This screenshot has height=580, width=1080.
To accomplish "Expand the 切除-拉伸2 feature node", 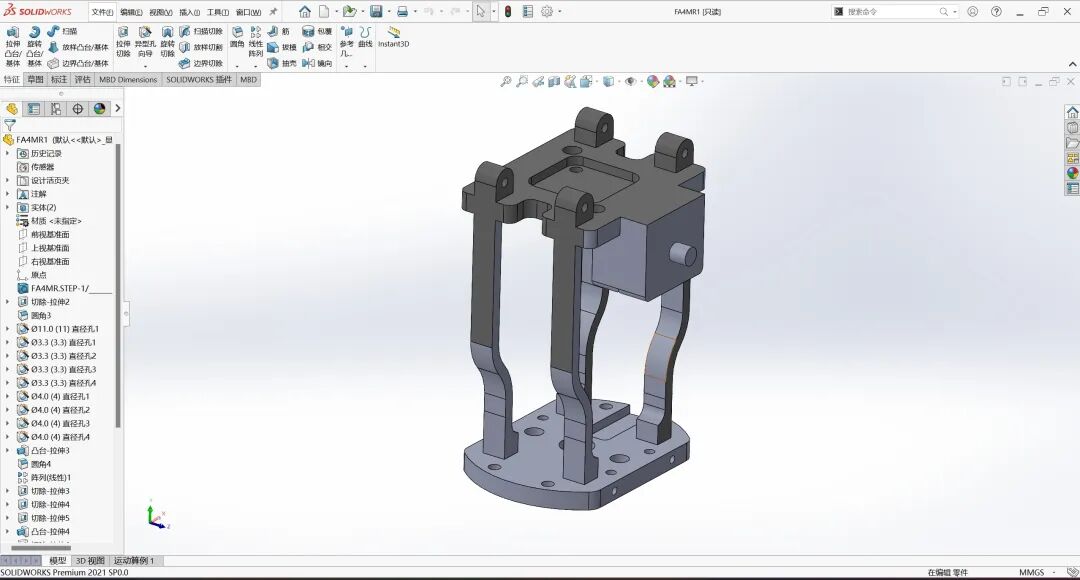I will click(8, 302).
